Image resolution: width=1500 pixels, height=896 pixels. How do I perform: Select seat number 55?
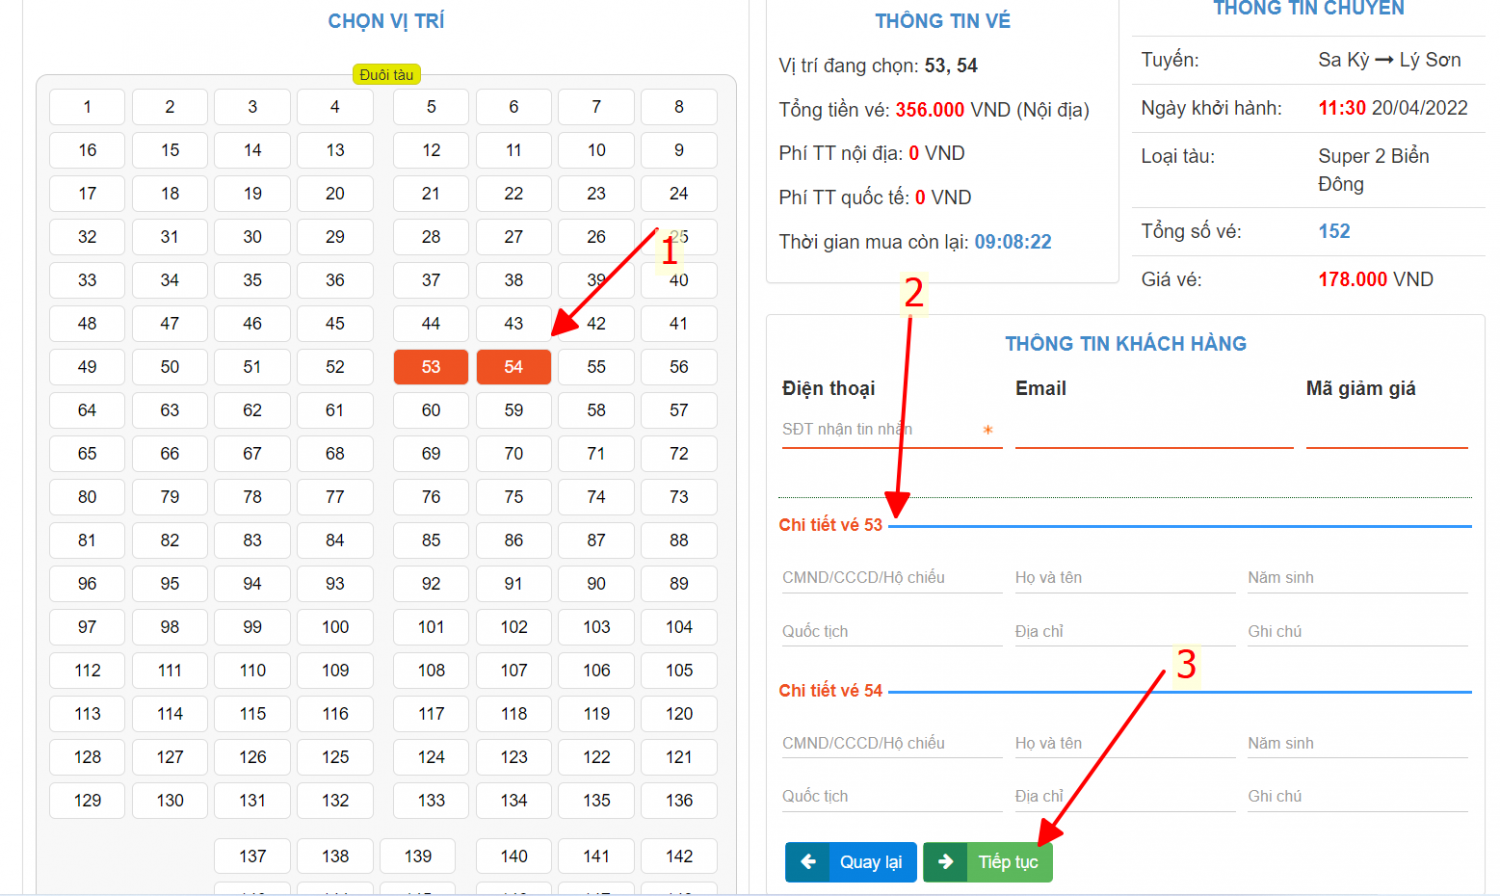click(x=596, y=367)
